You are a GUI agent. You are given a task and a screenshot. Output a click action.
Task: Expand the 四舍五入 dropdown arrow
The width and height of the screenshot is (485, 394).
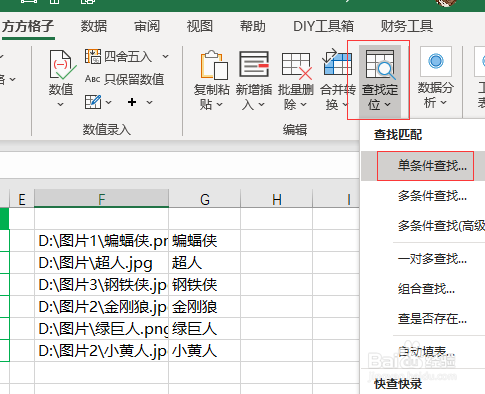(x=165, y=56)
